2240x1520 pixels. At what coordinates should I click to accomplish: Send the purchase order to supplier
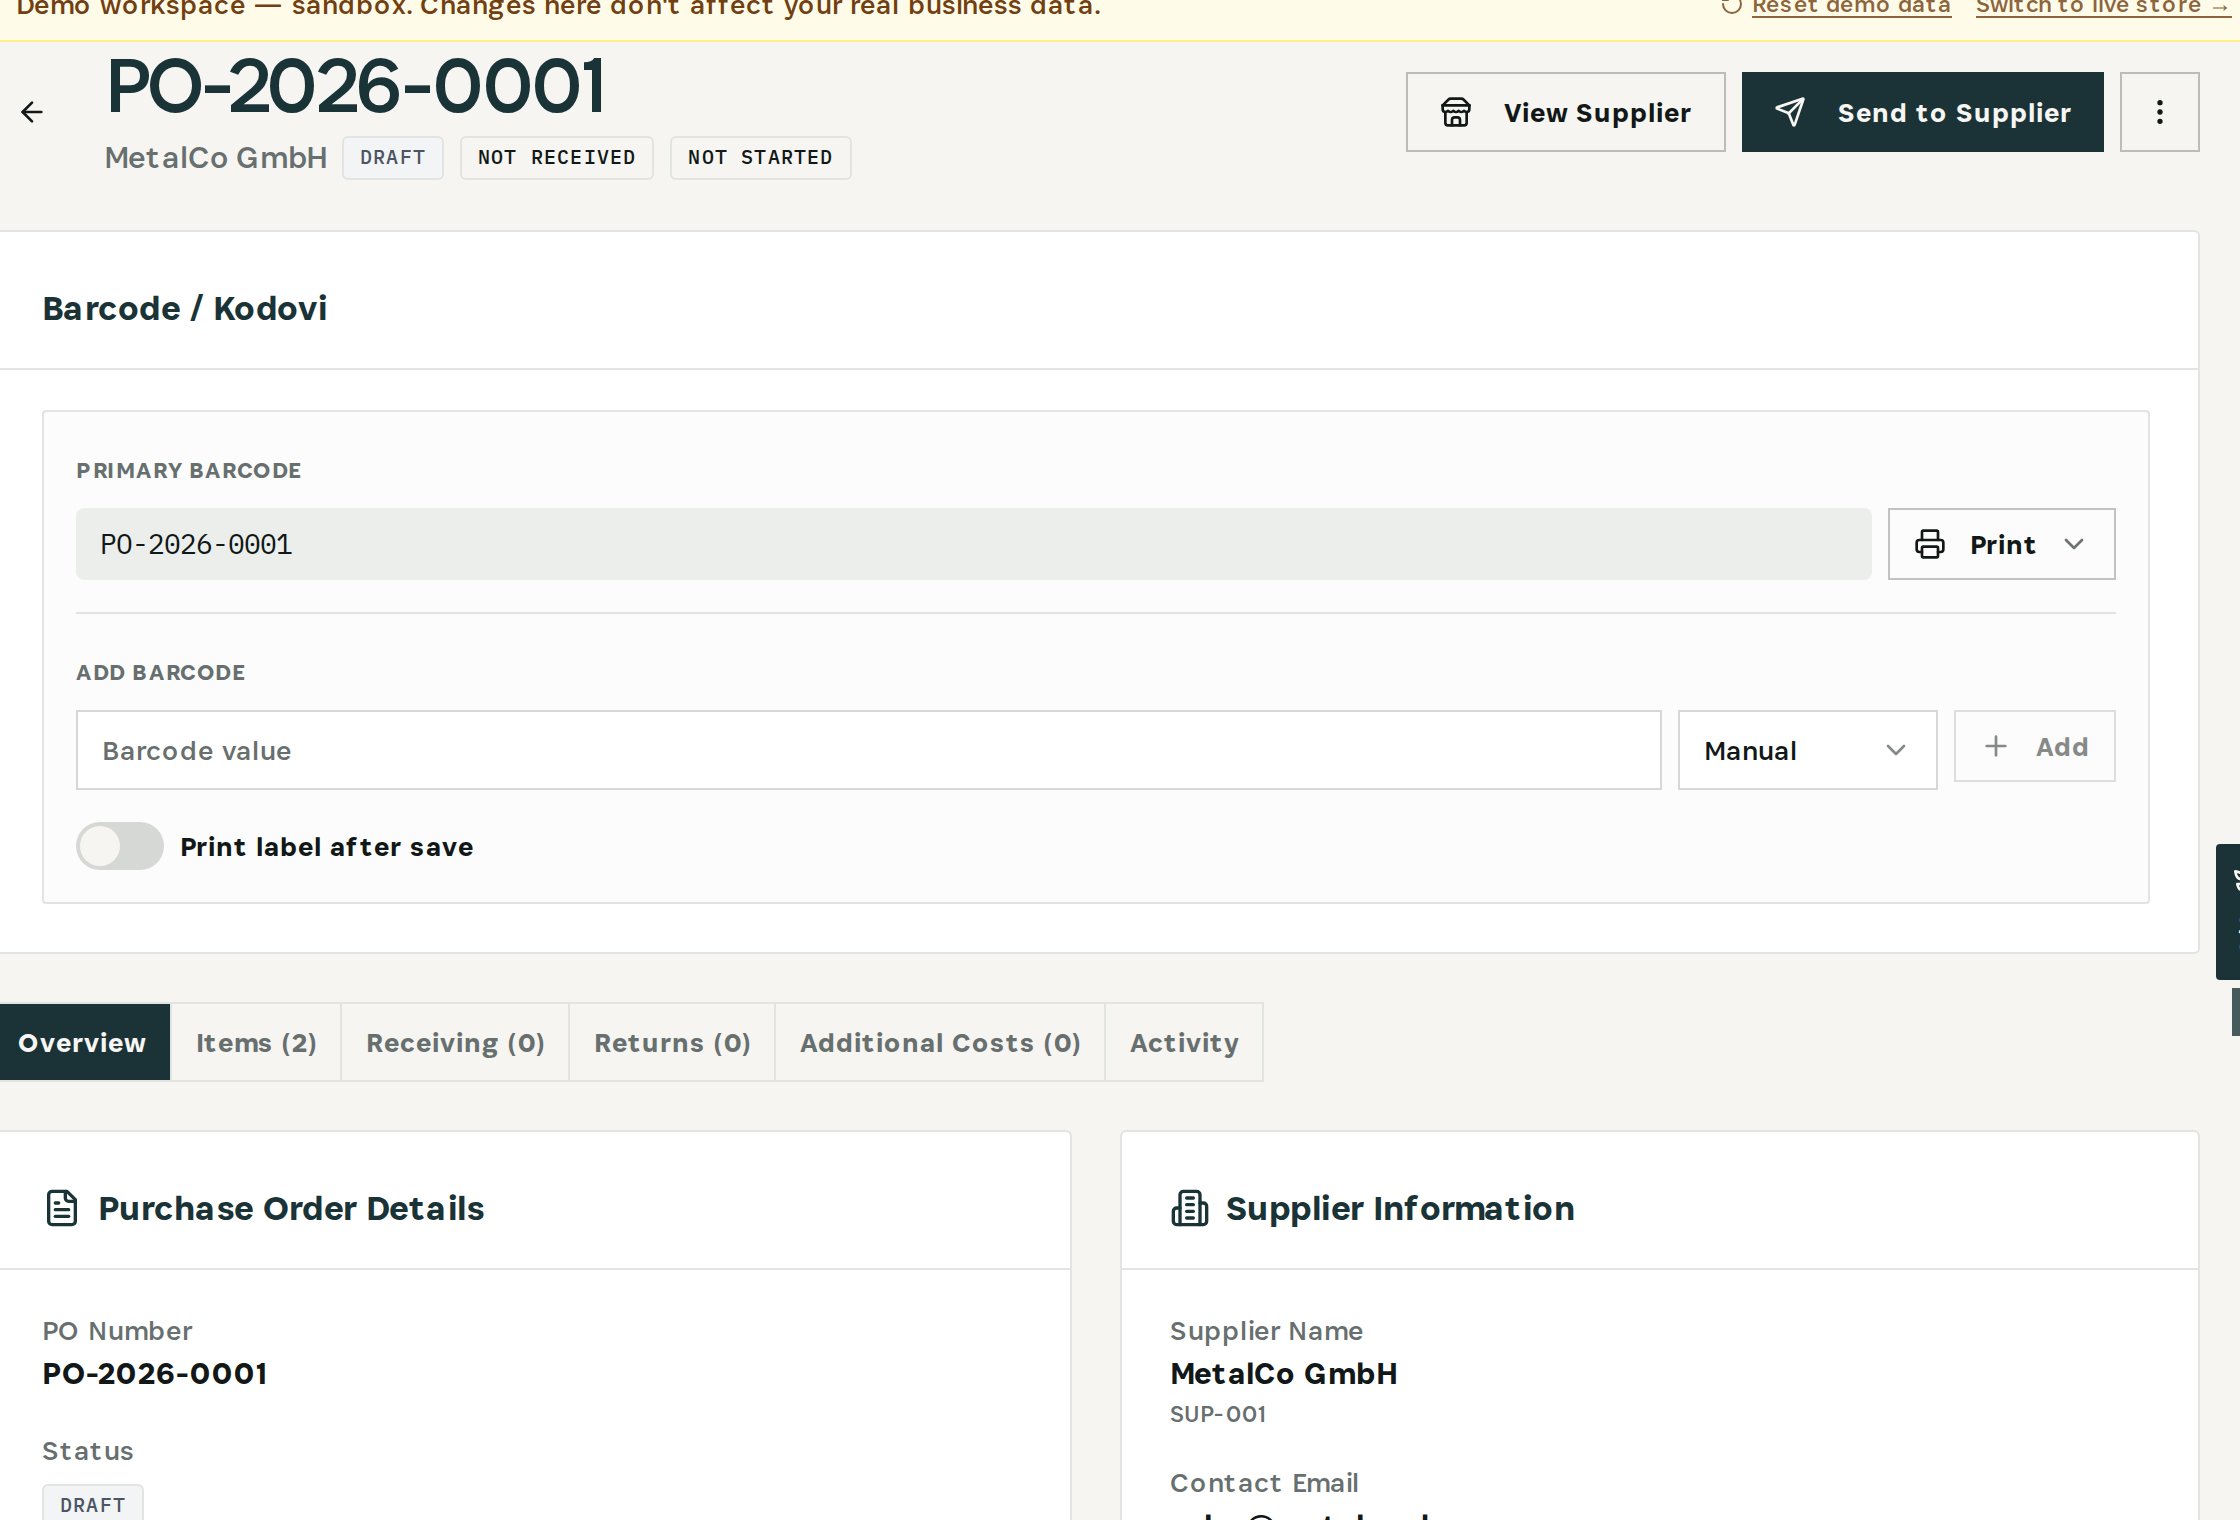coord(1922,112)
